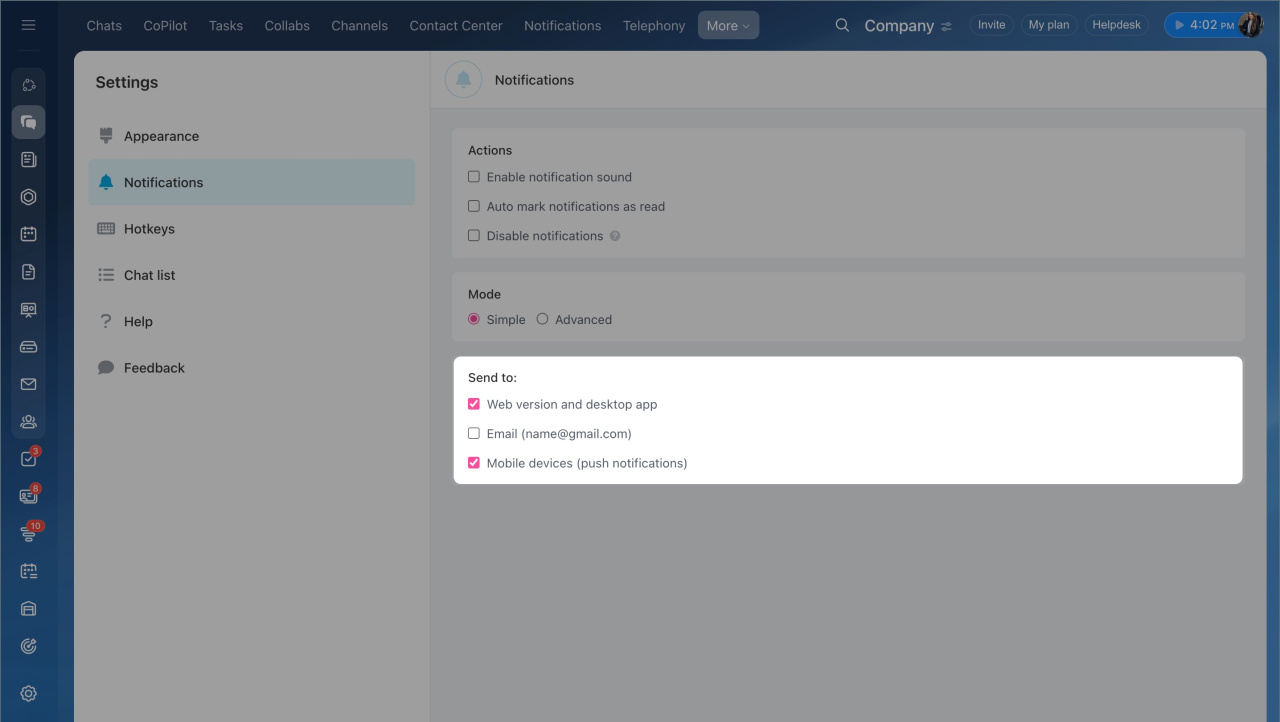Expand the More dropdown menu

pyautogui.click(x=727, y=26)
